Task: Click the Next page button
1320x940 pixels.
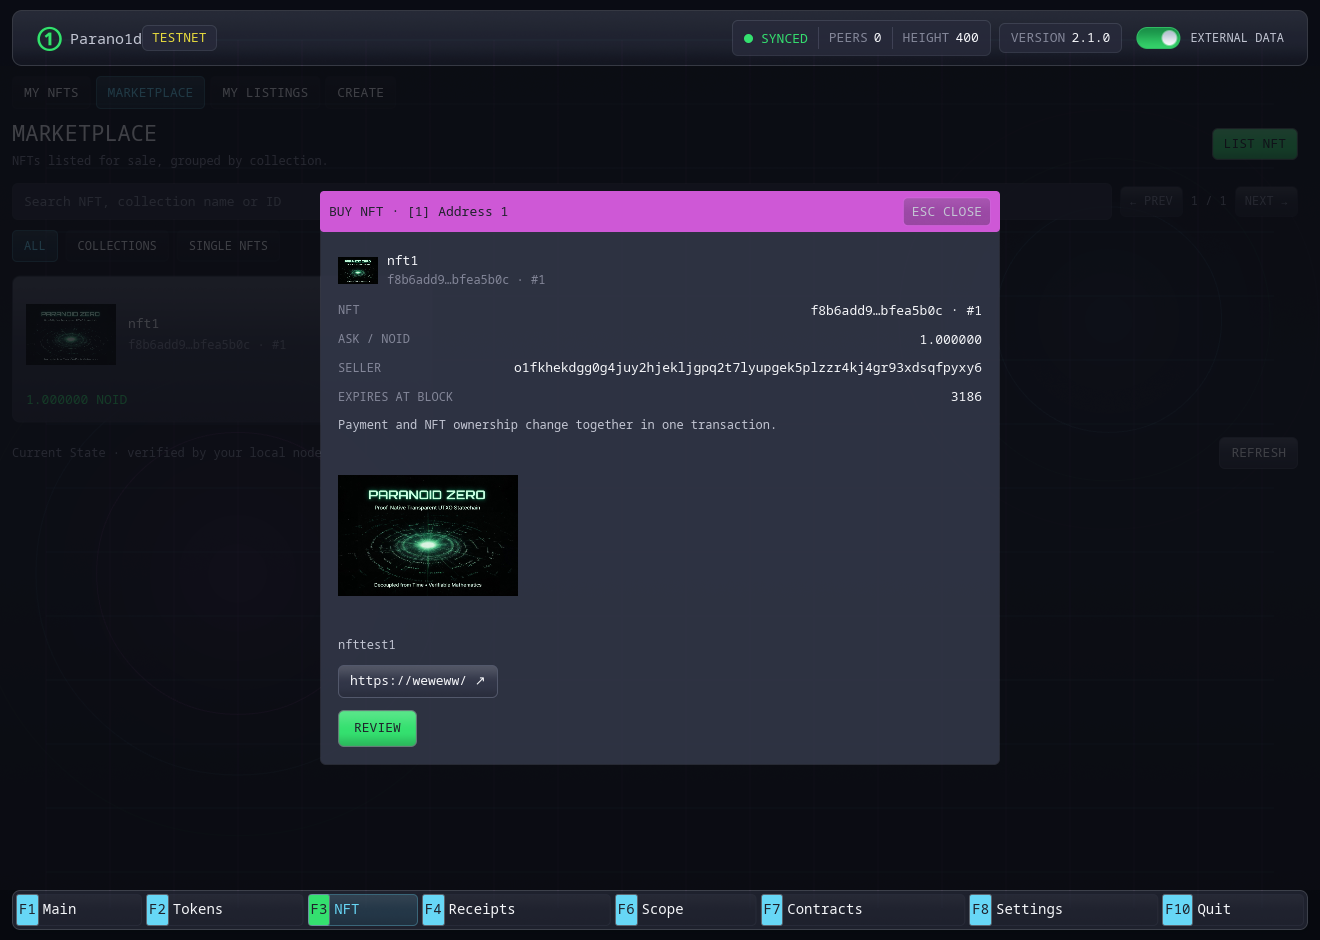Action: [x=1266, y=201]
